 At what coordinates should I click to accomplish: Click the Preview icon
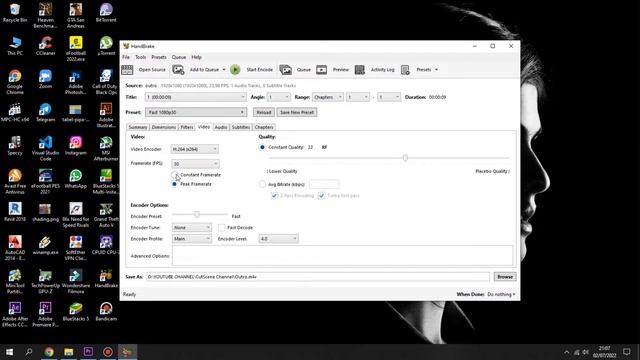322,70
